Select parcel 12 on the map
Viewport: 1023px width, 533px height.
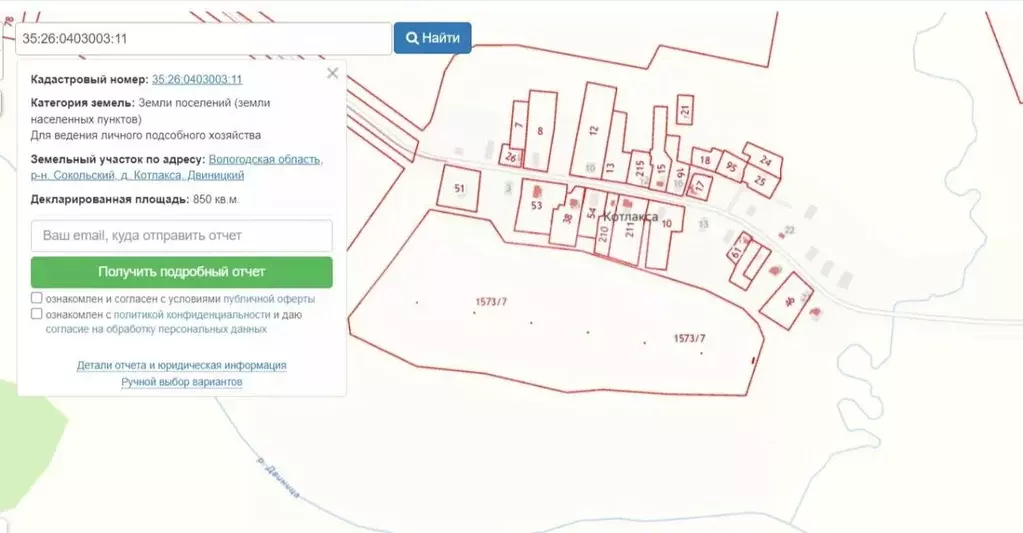(593, 128)
